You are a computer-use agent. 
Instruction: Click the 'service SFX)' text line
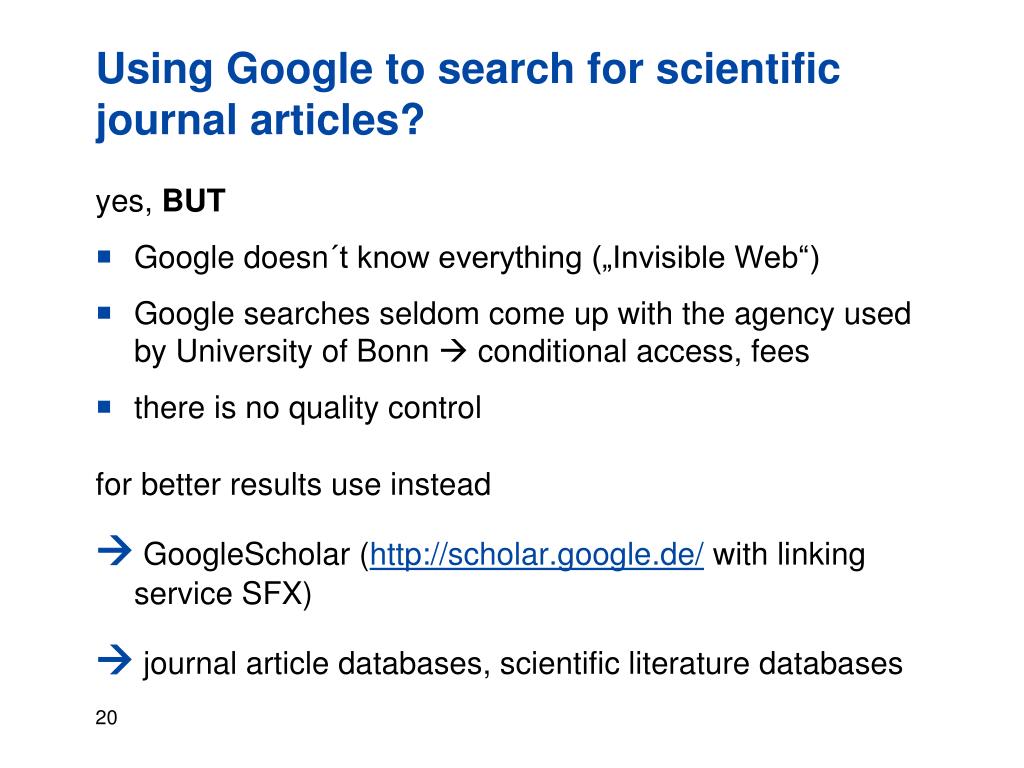point(223,594)
